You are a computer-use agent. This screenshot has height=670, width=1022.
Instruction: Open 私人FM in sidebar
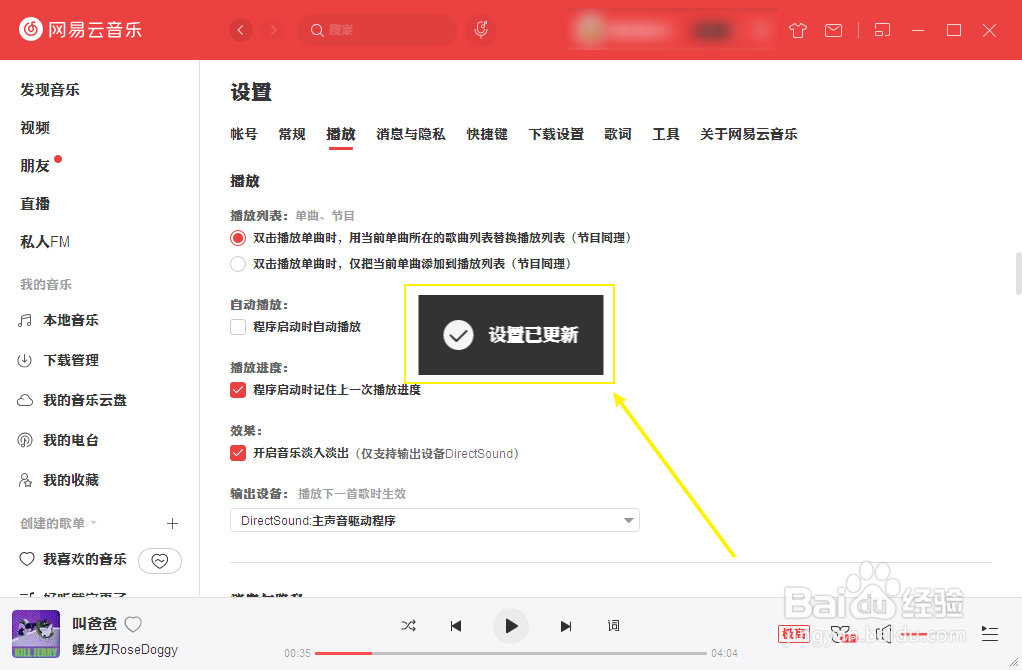pos(45,242)
